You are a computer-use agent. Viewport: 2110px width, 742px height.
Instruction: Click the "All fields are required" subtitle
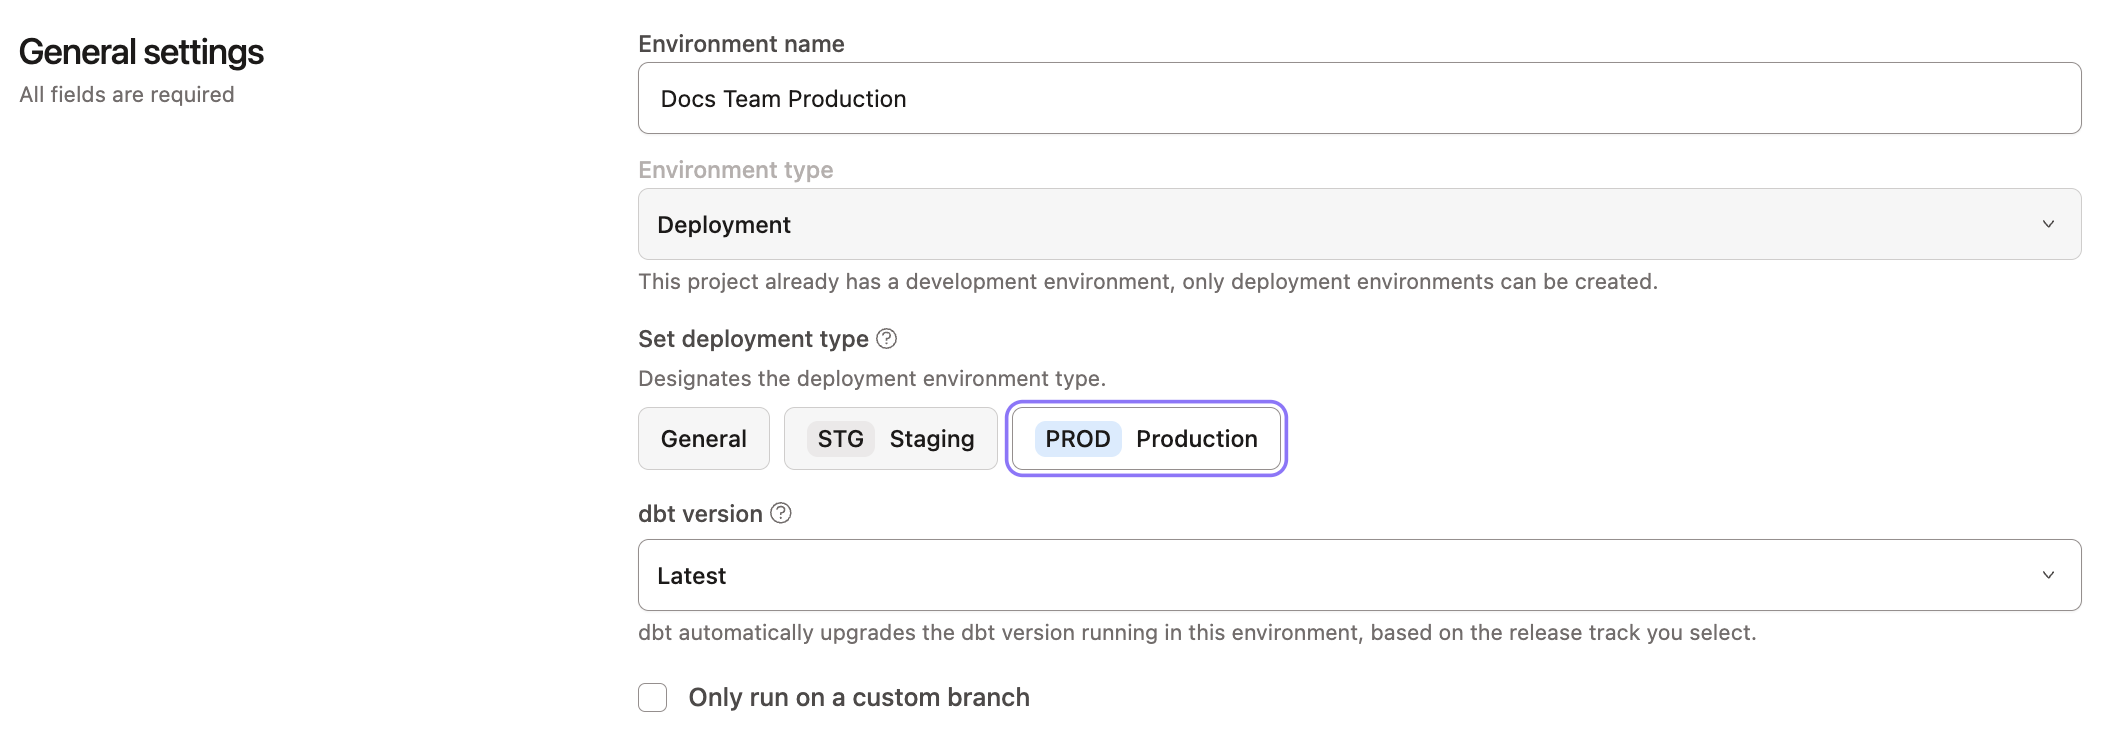[127, 94]
